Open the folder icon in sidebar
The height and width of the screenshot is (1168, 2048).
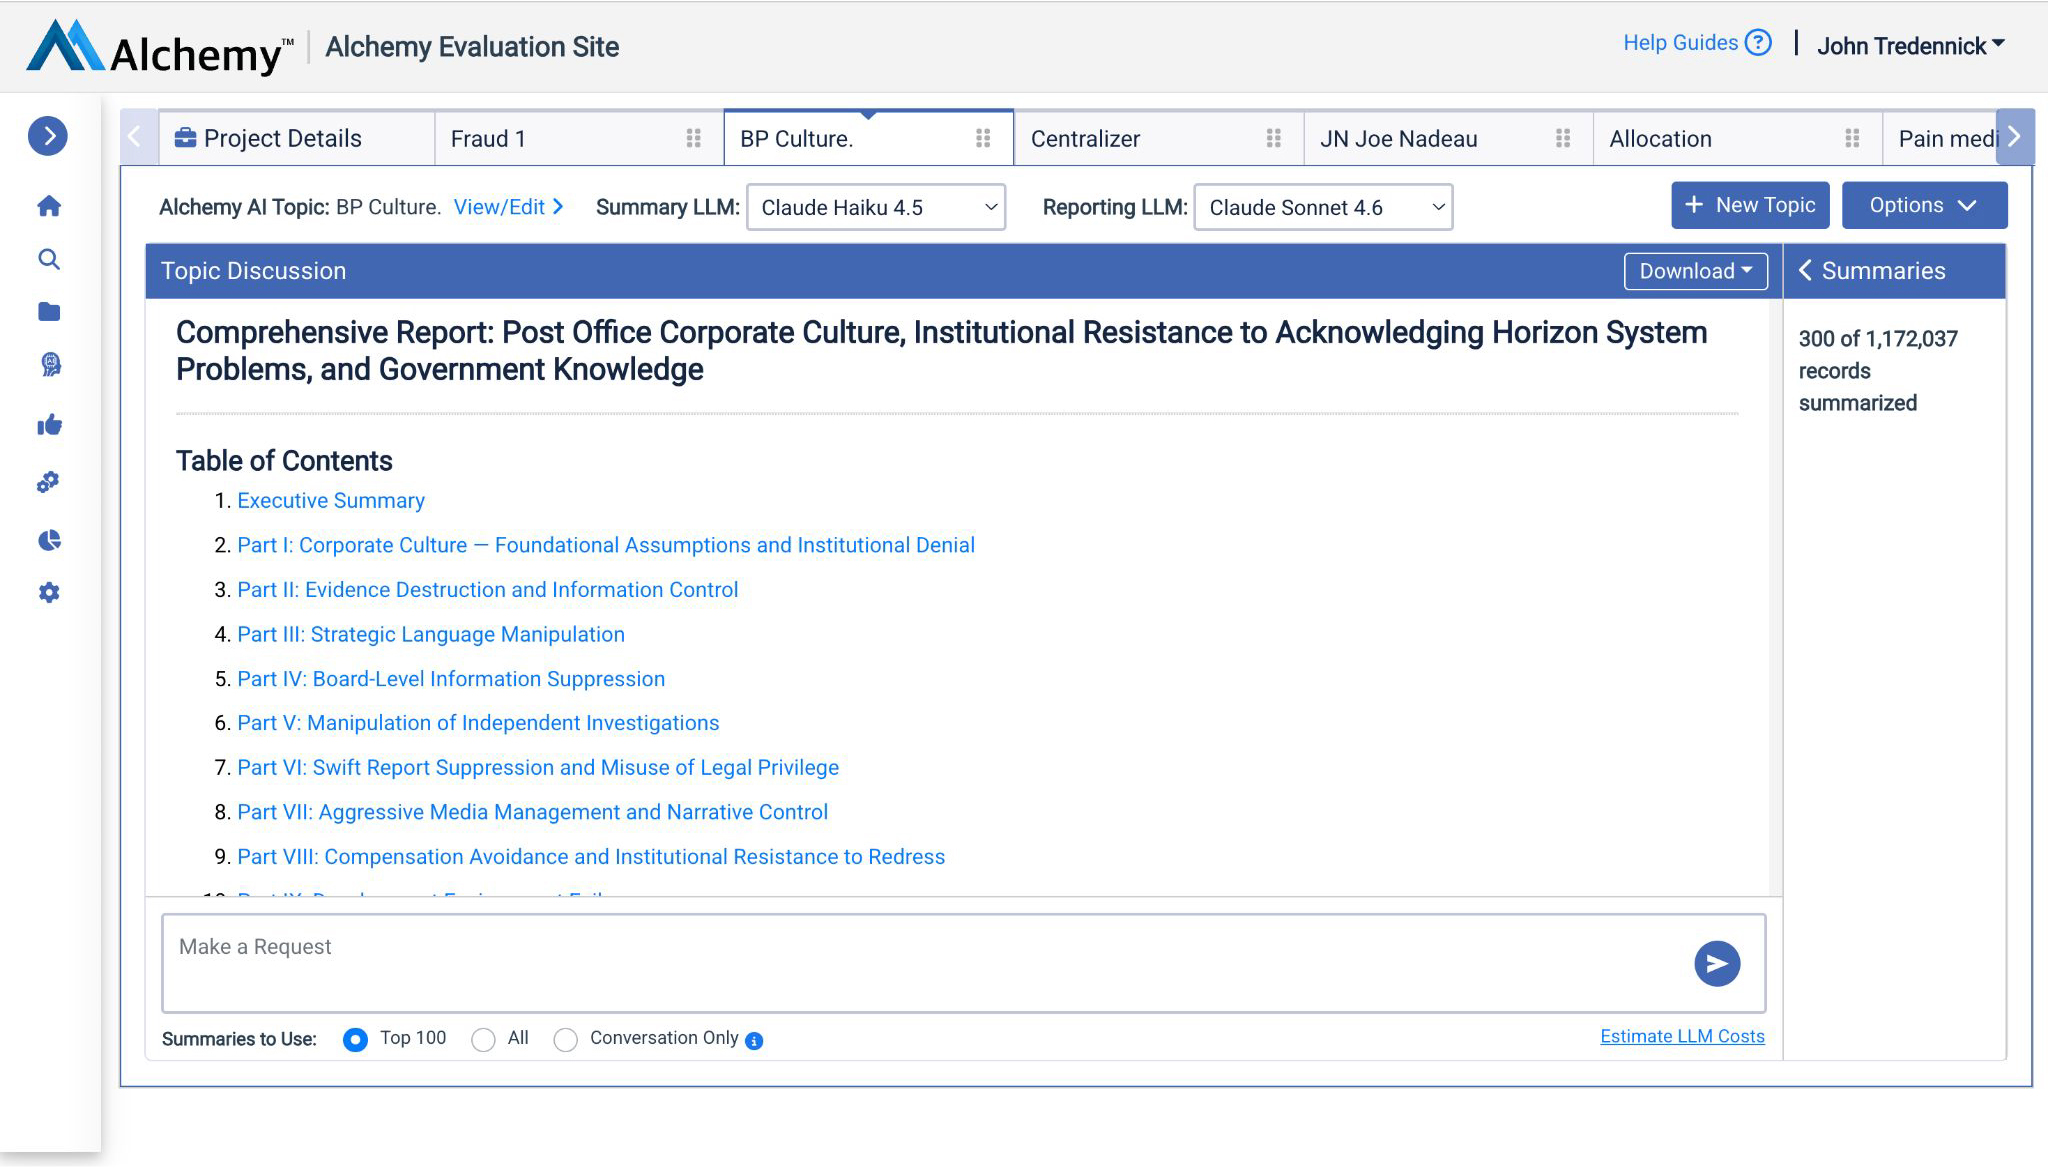coord(49,312)
